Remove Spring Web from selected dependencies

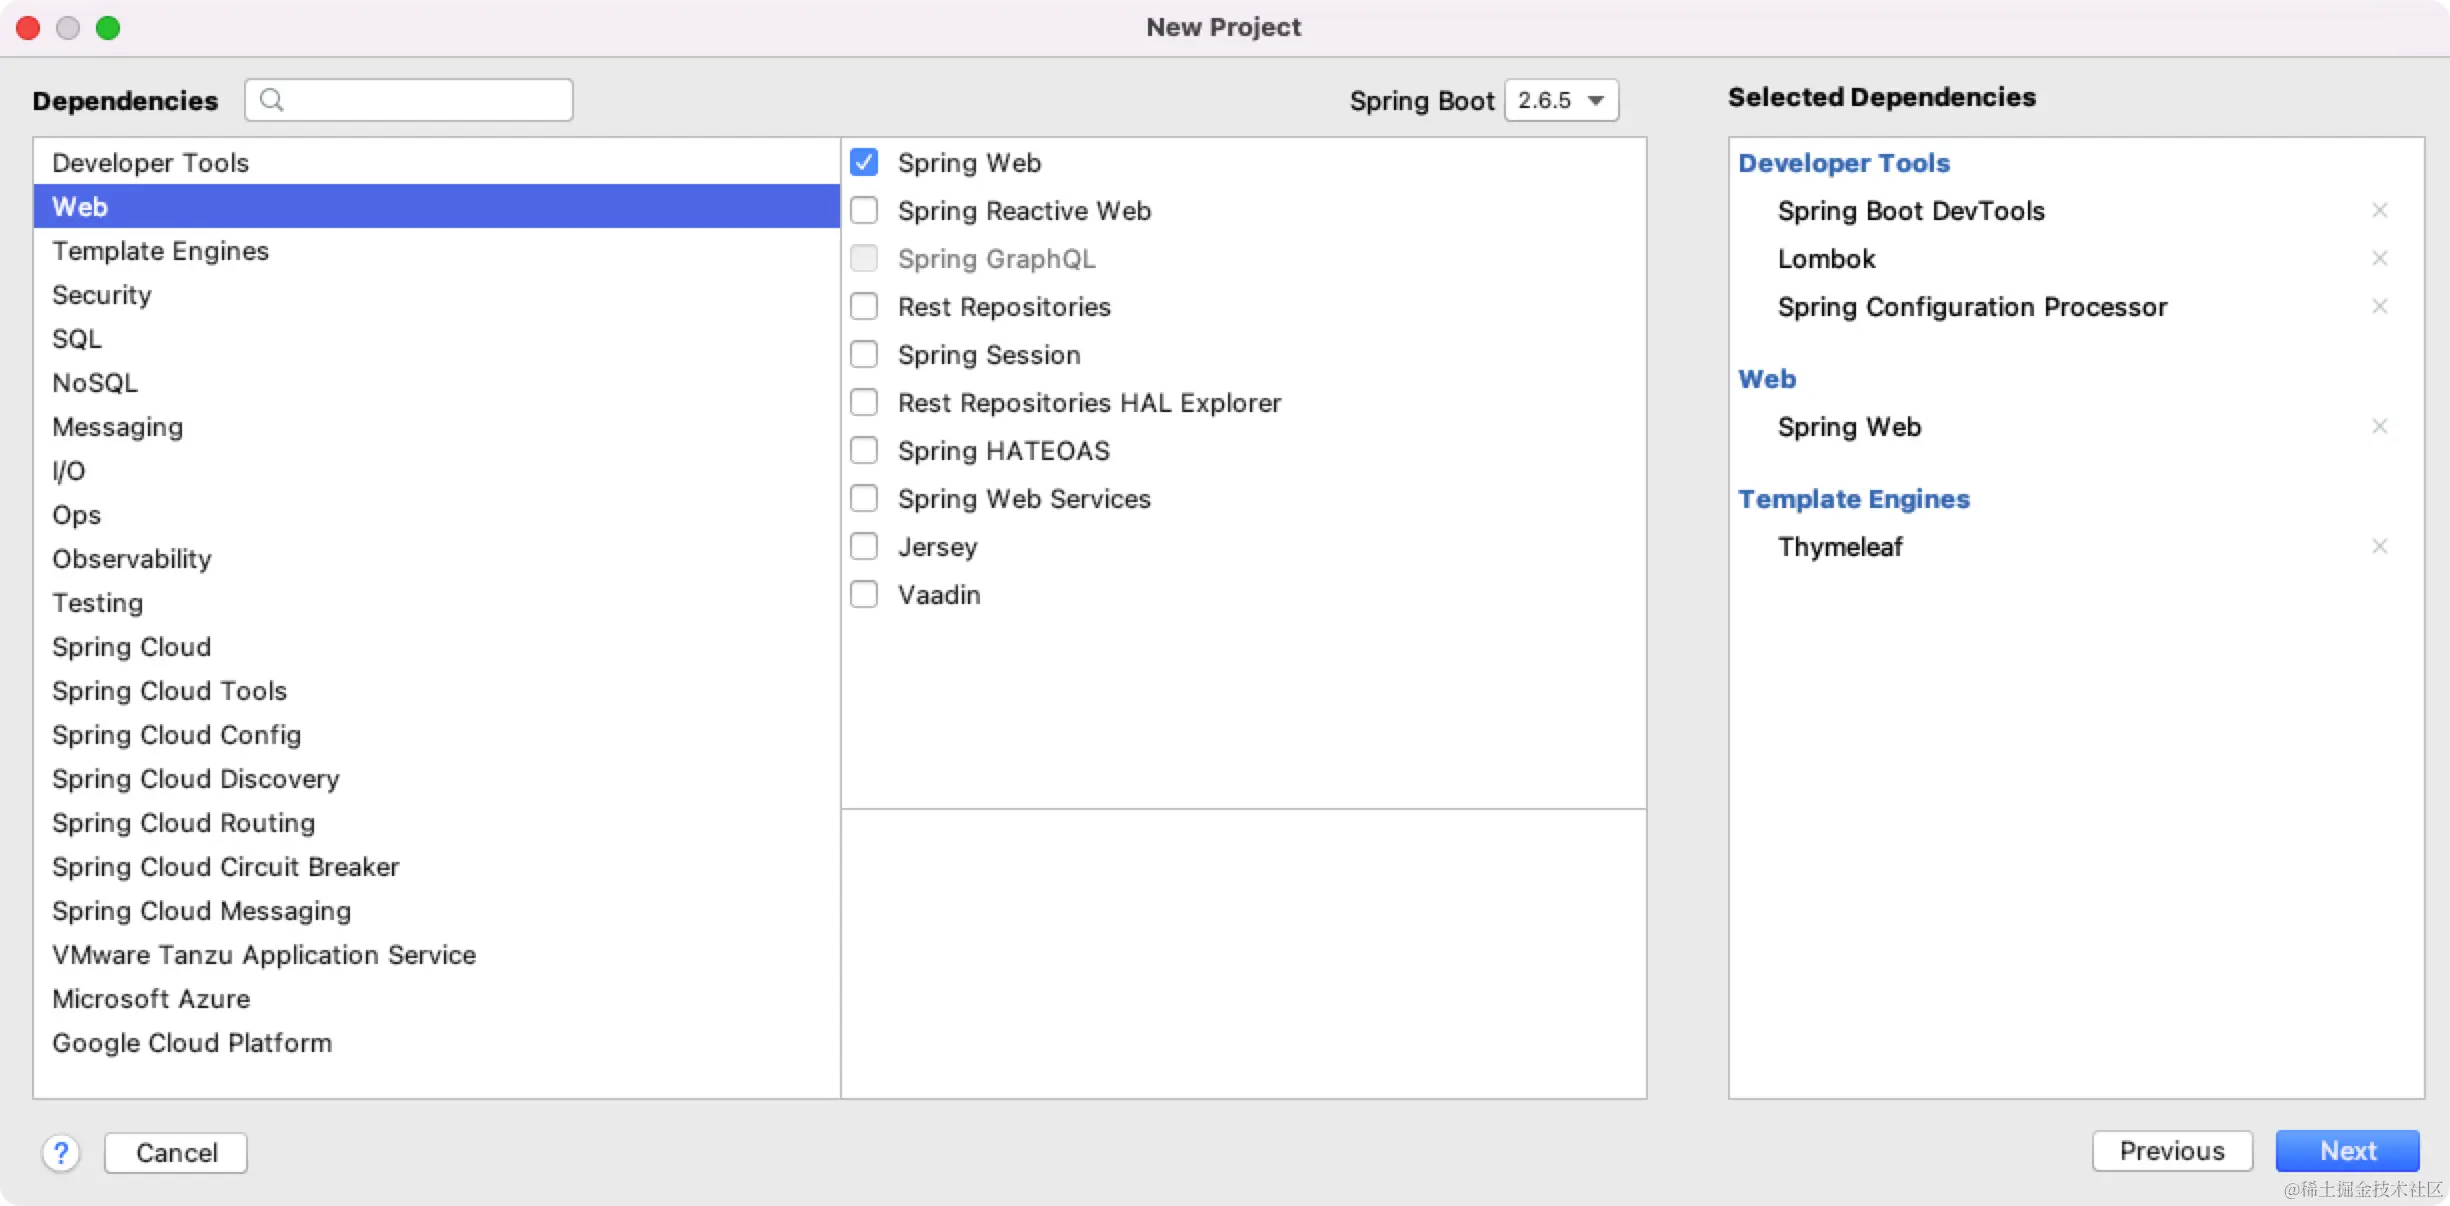point(2379,426)
